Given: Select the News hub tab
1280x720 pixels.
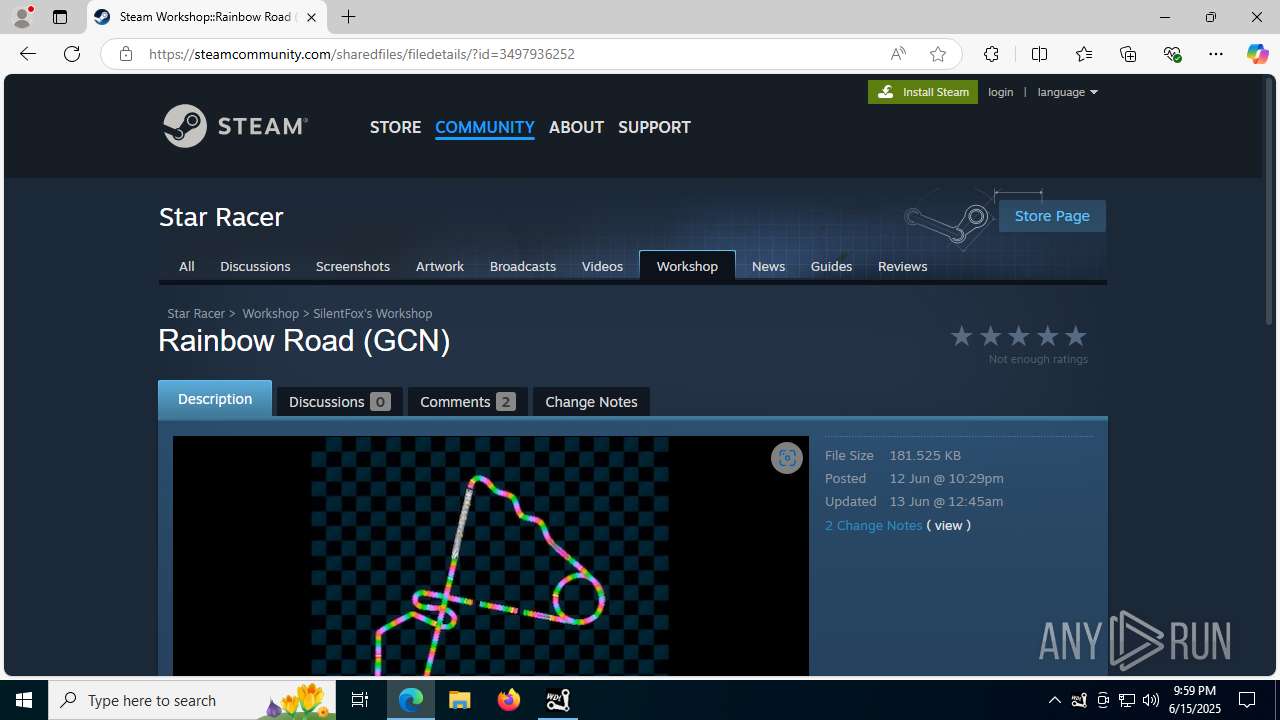Looking at the screenshot, I should (768, 266).
